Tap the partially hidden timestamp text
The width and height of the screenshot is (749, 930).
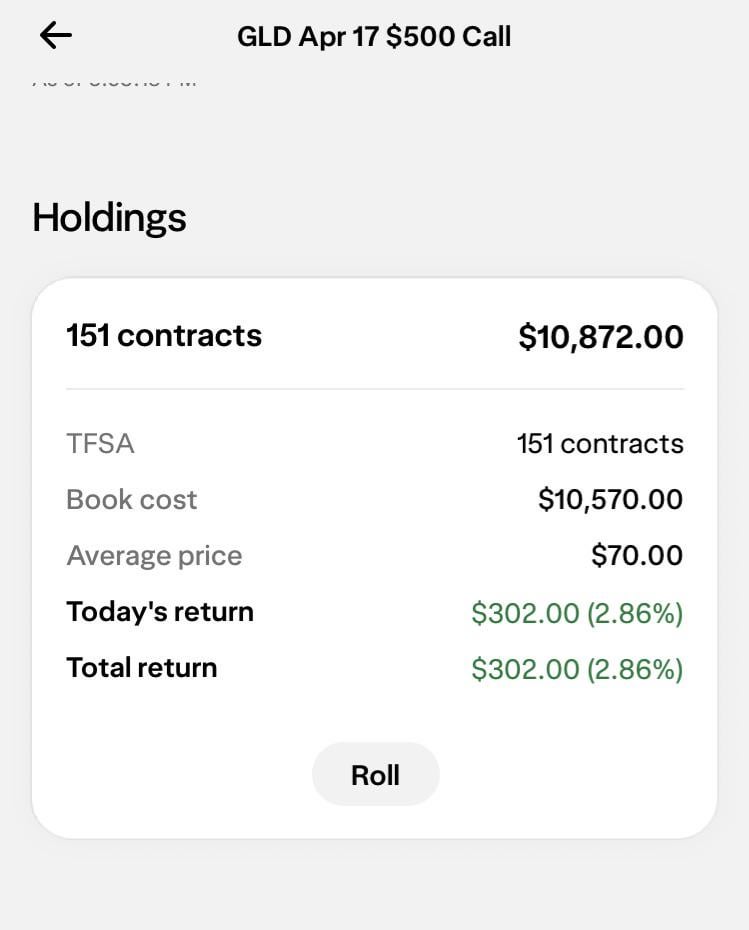click(115, 82)
